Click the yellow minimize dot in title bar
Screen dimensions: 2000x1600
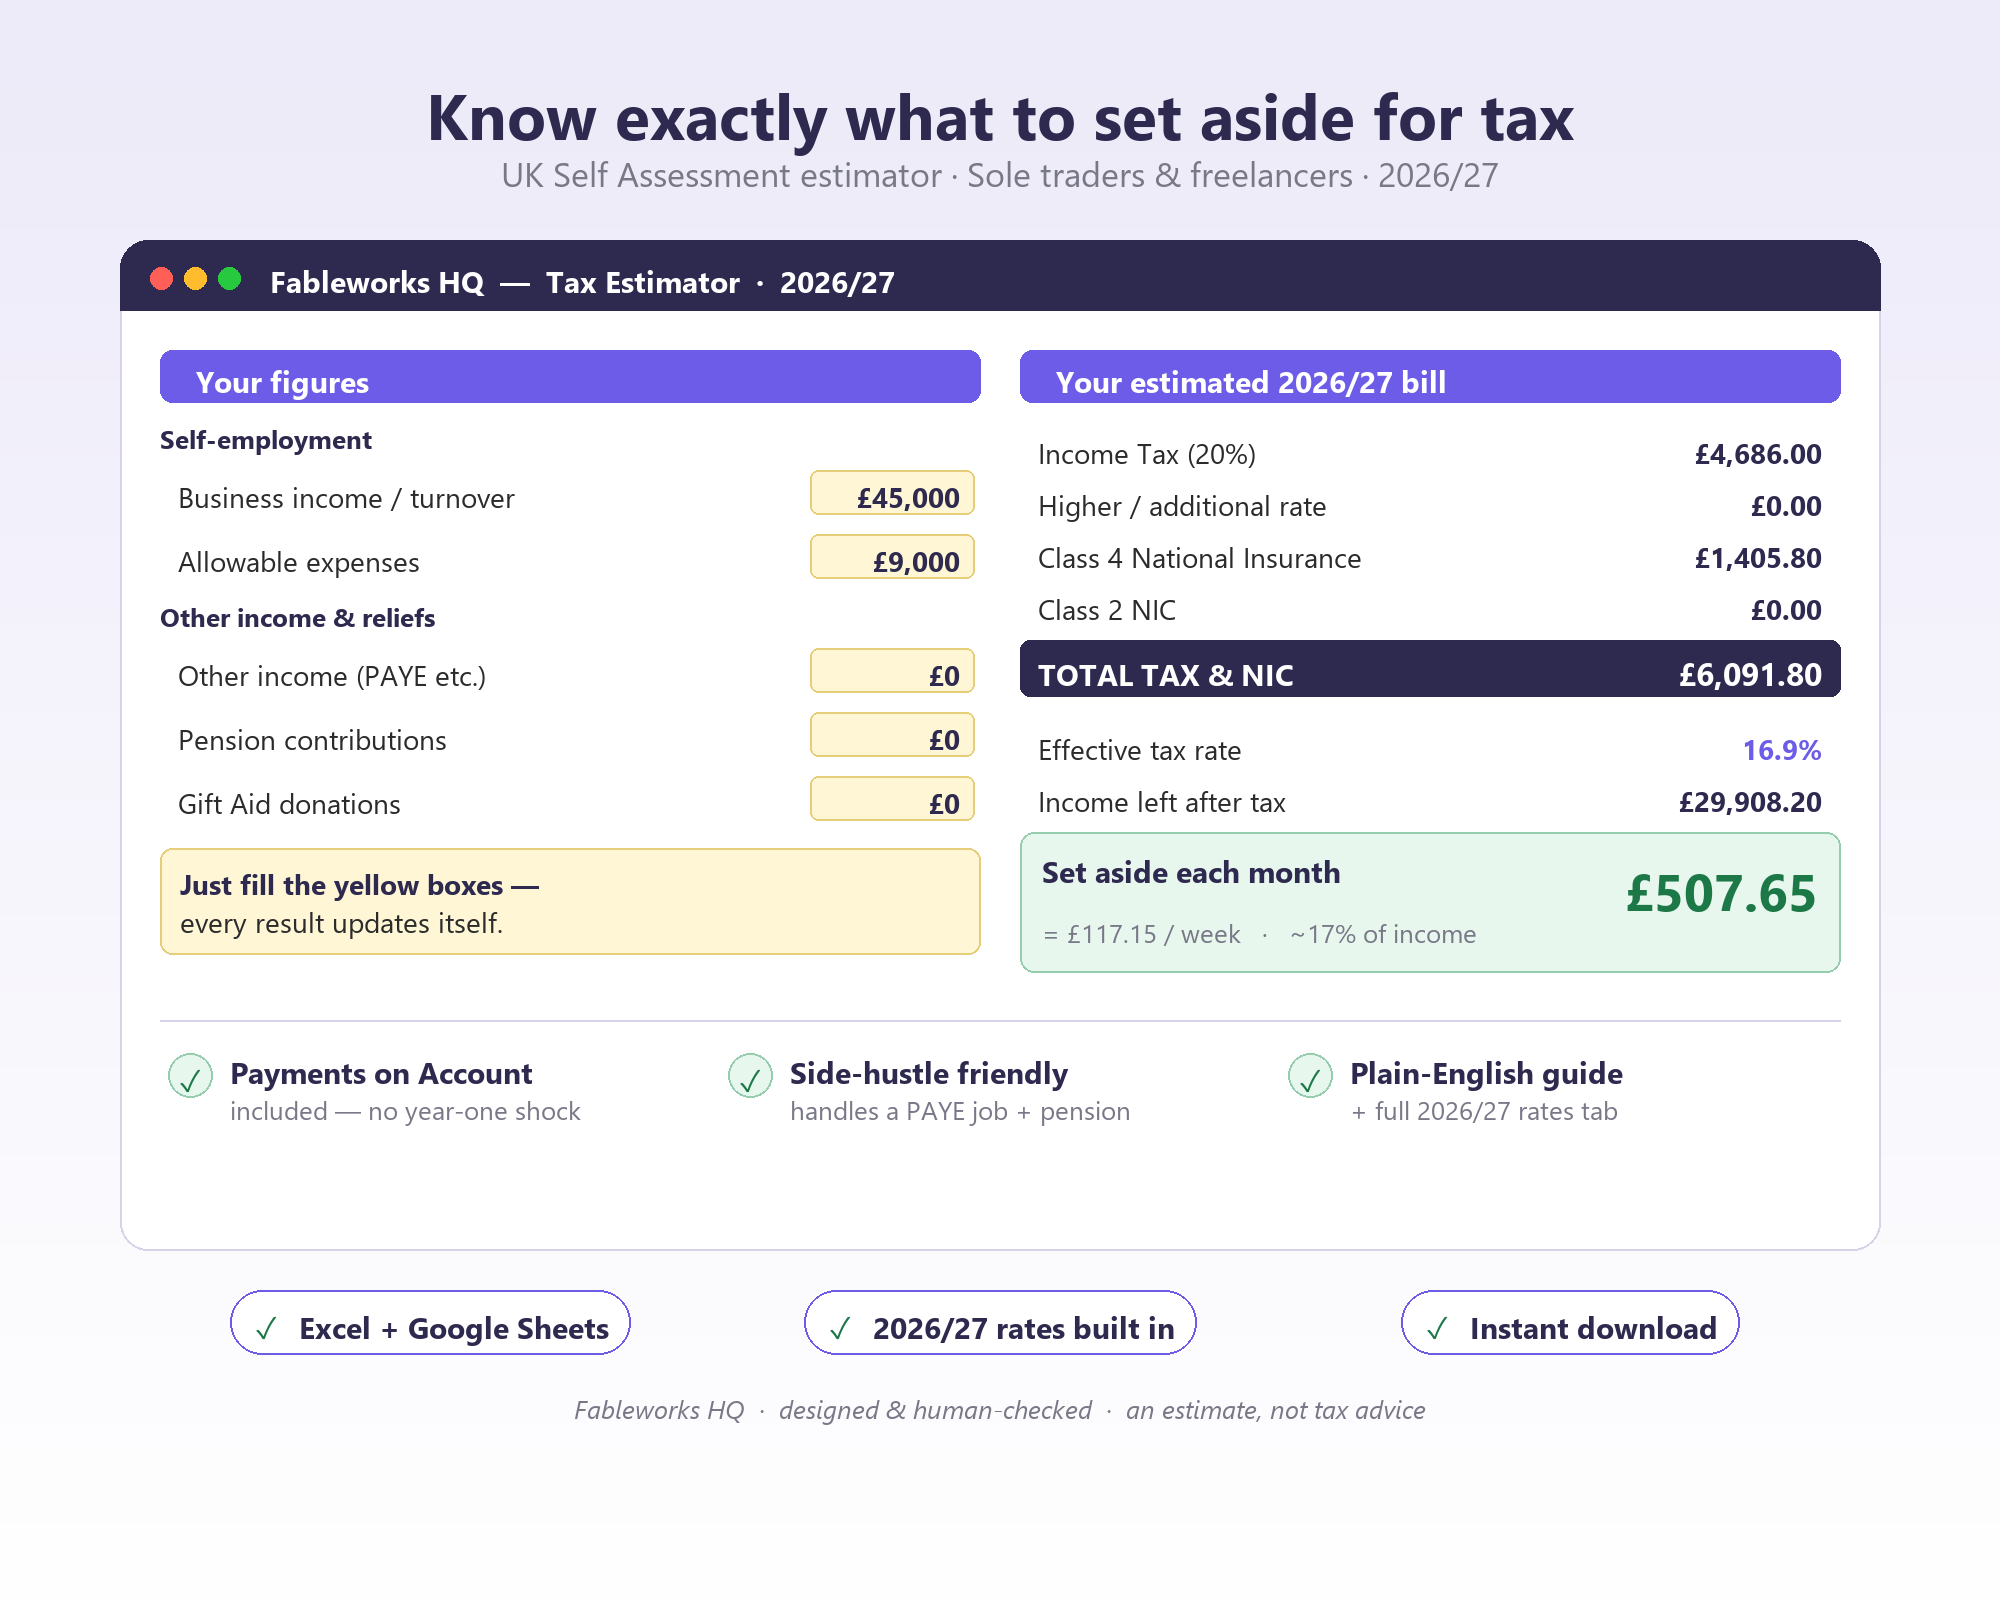pos(195,278)
